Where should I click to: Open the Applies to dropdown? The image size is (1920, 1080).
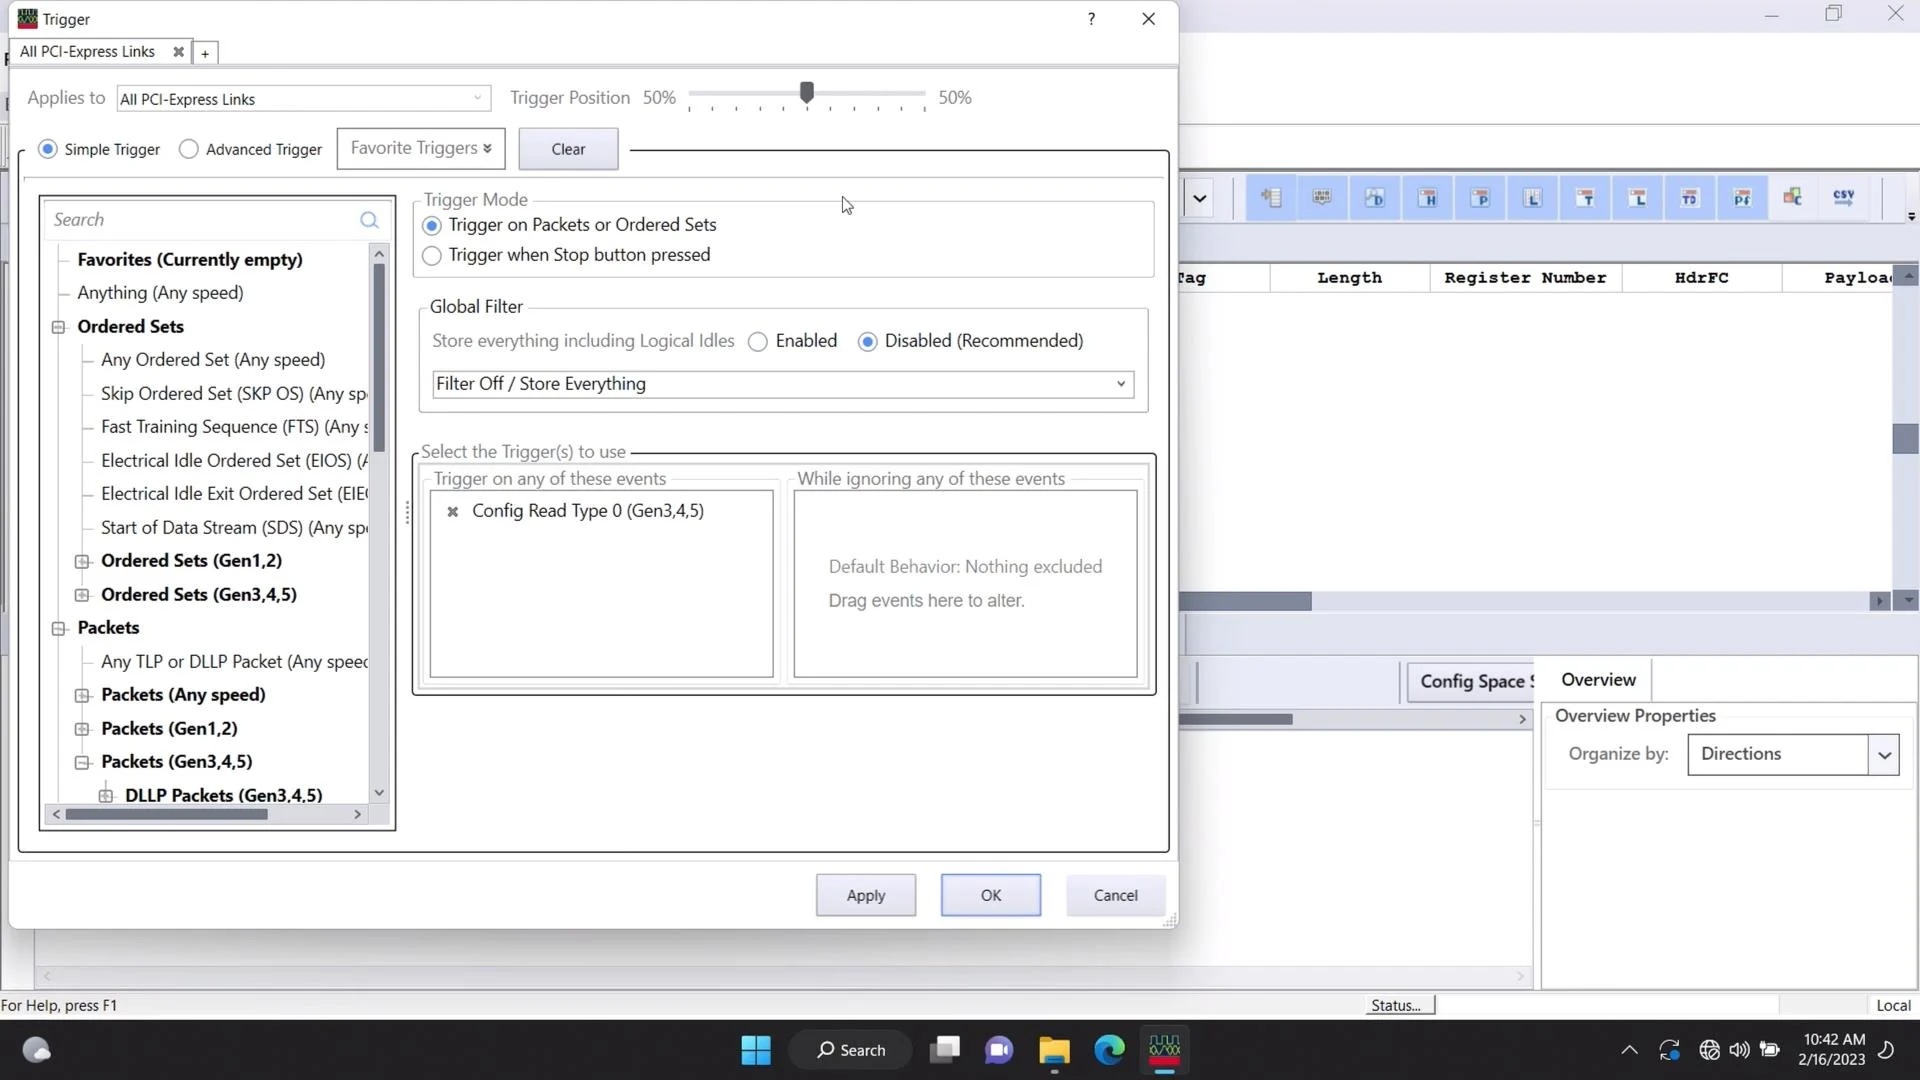[303, 99]
